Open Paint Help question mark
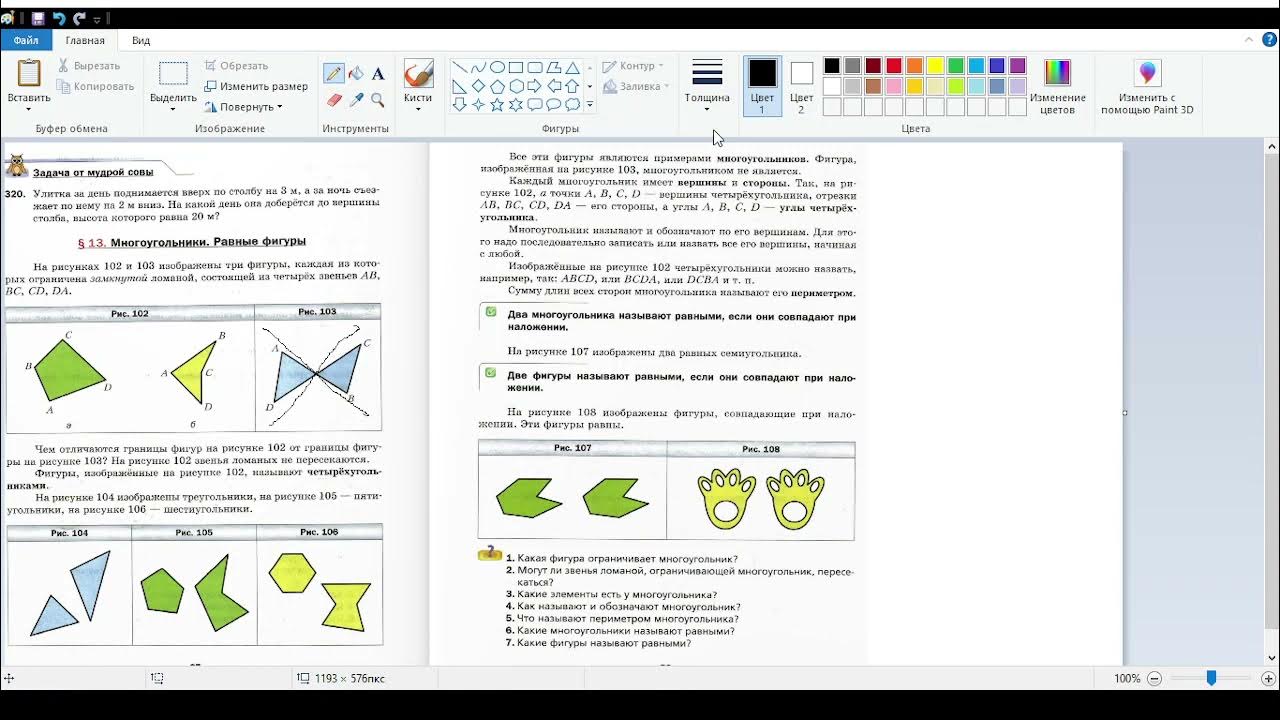 click(x=1269, y=40)
